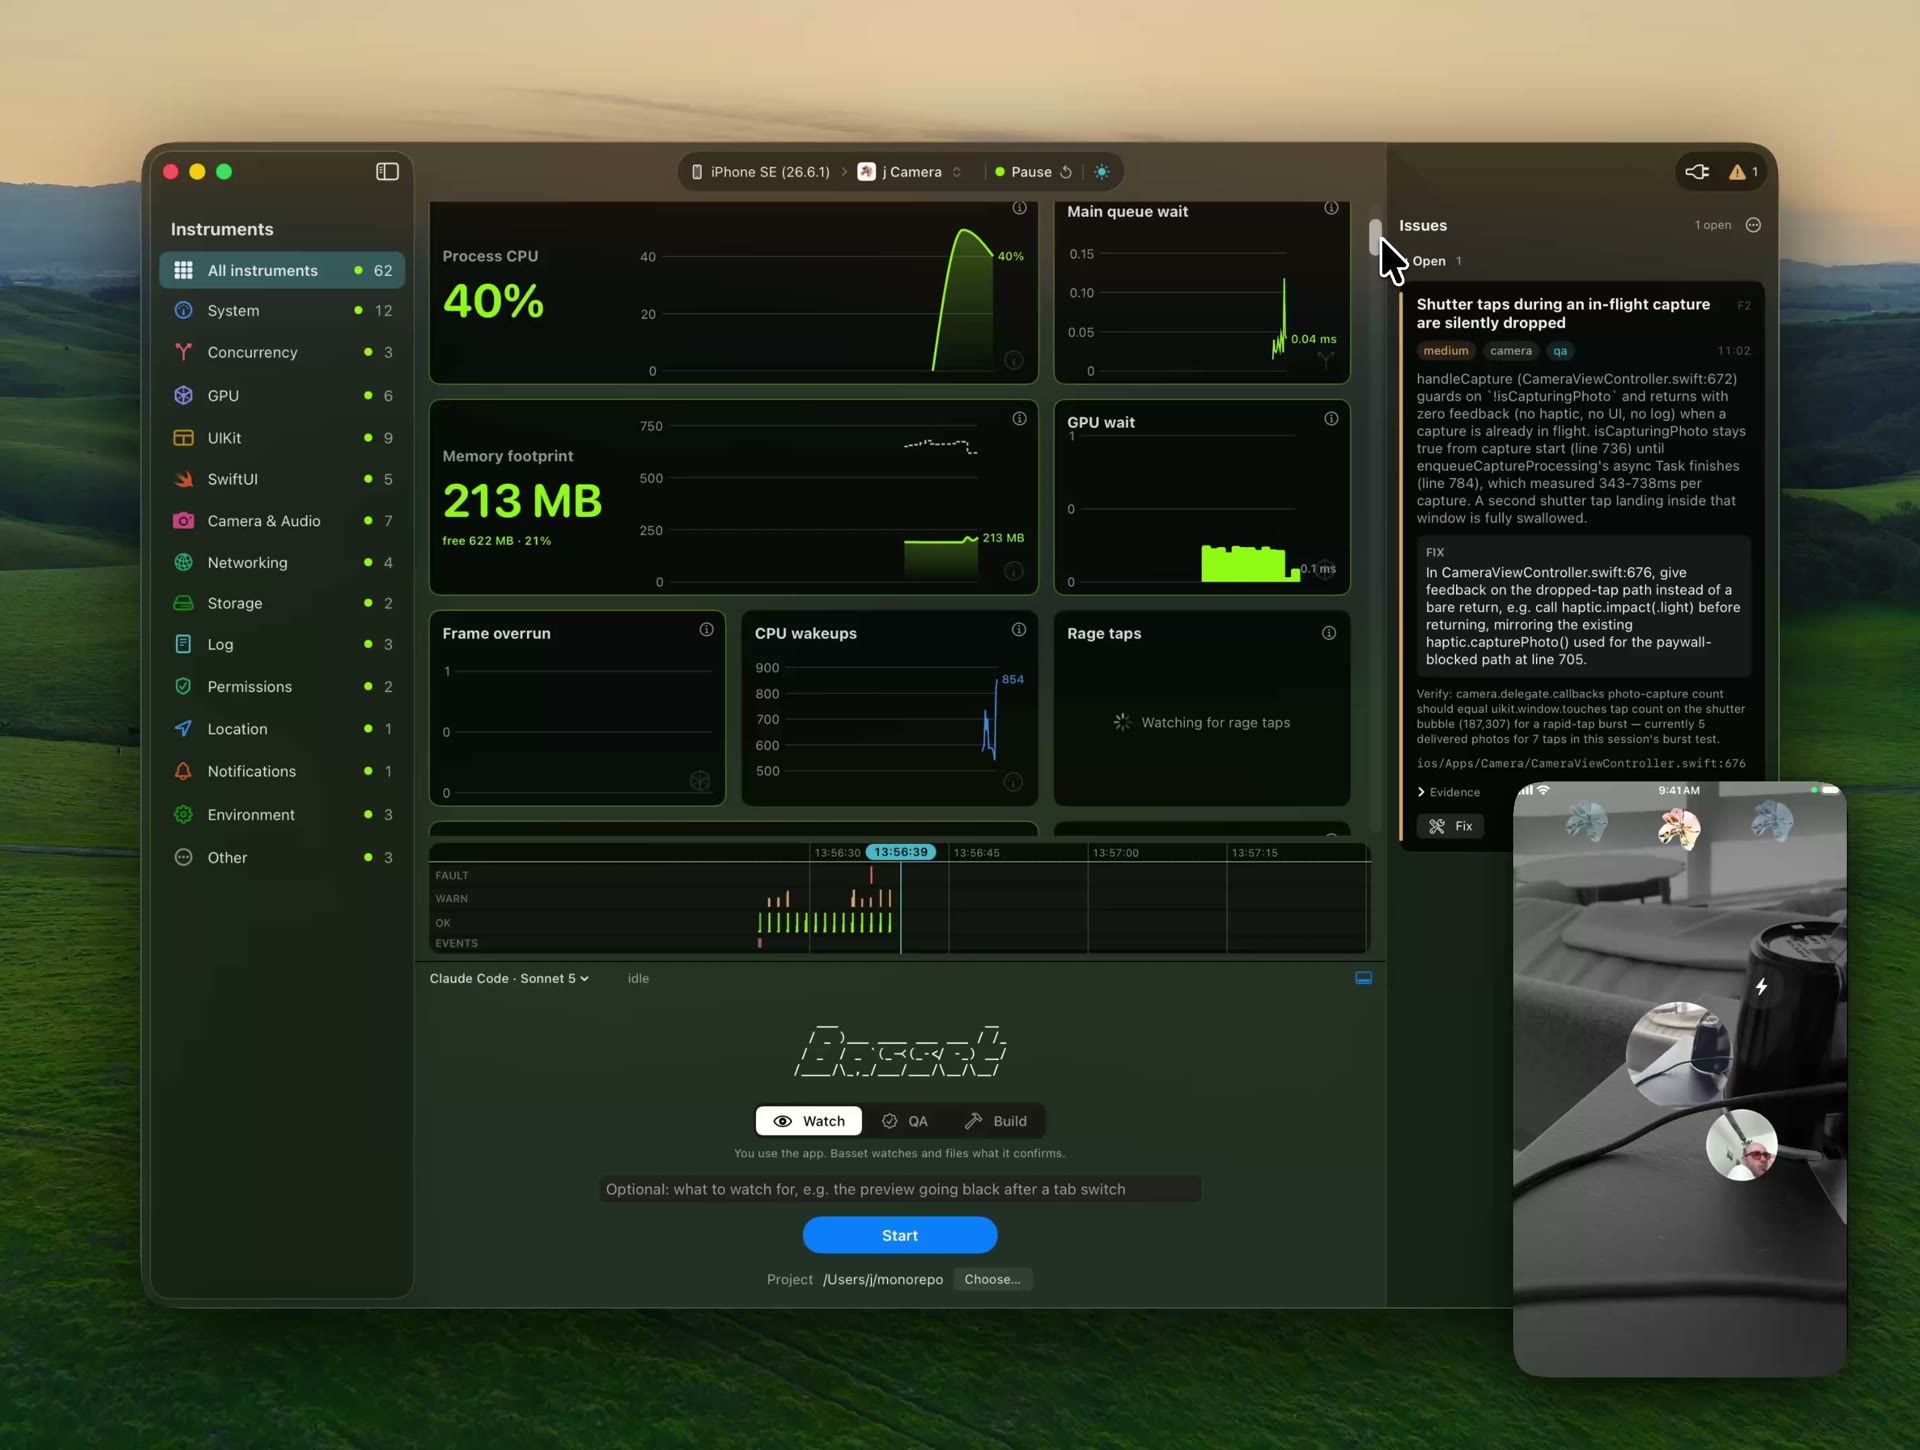This screenshot has height=1450, width=1920.
Task: Open the j Camera app selector
Action: (910, 172)
